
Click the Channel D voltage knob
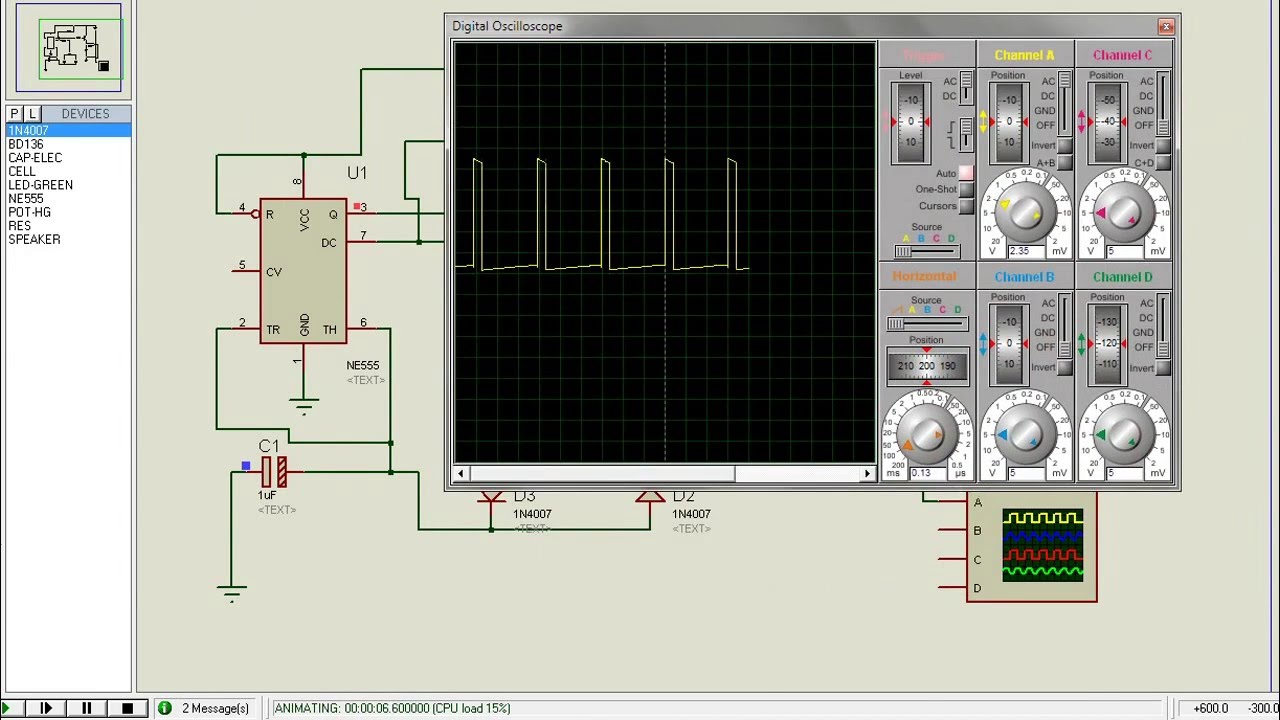pyautogui.click(x=1122, y=434)
